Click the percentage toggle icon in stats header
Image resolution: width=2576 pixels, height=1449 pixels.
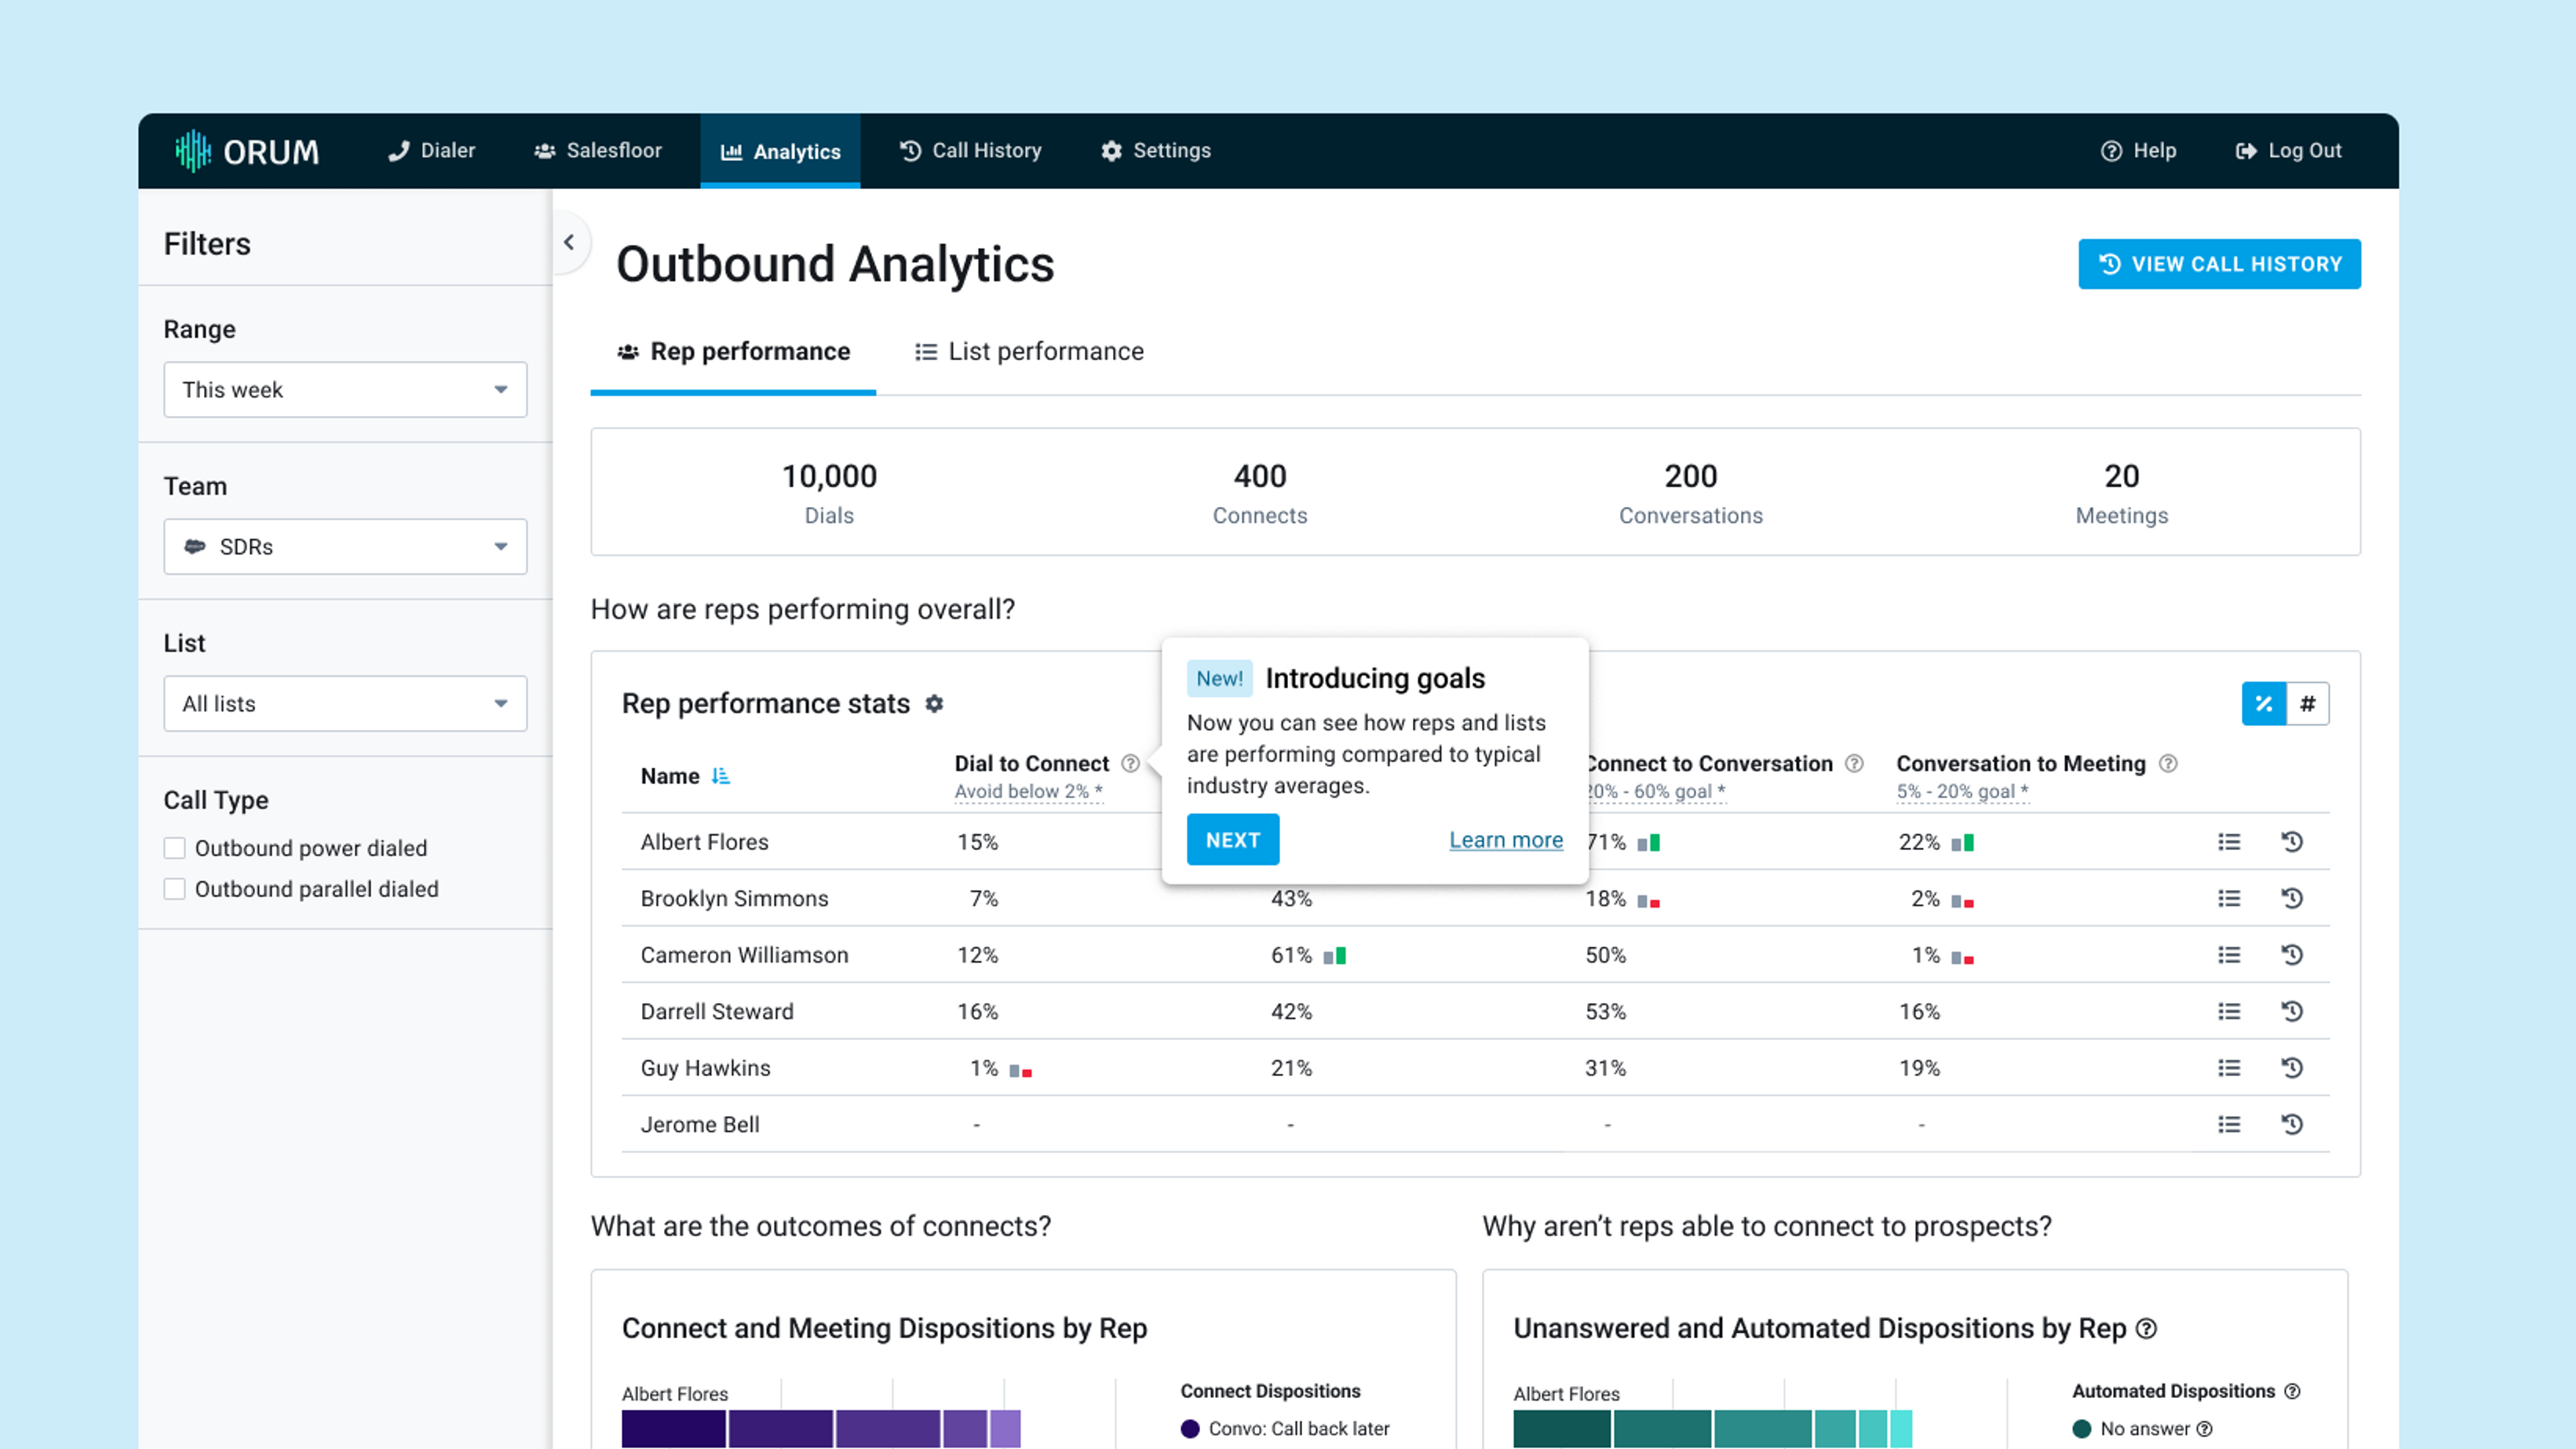pyautogui.click(x=2263, y=702)
